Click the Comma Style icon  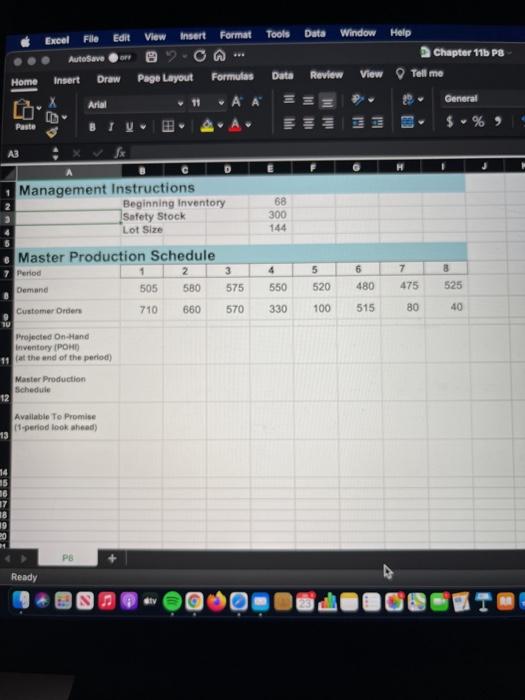(x=498, y=121)
